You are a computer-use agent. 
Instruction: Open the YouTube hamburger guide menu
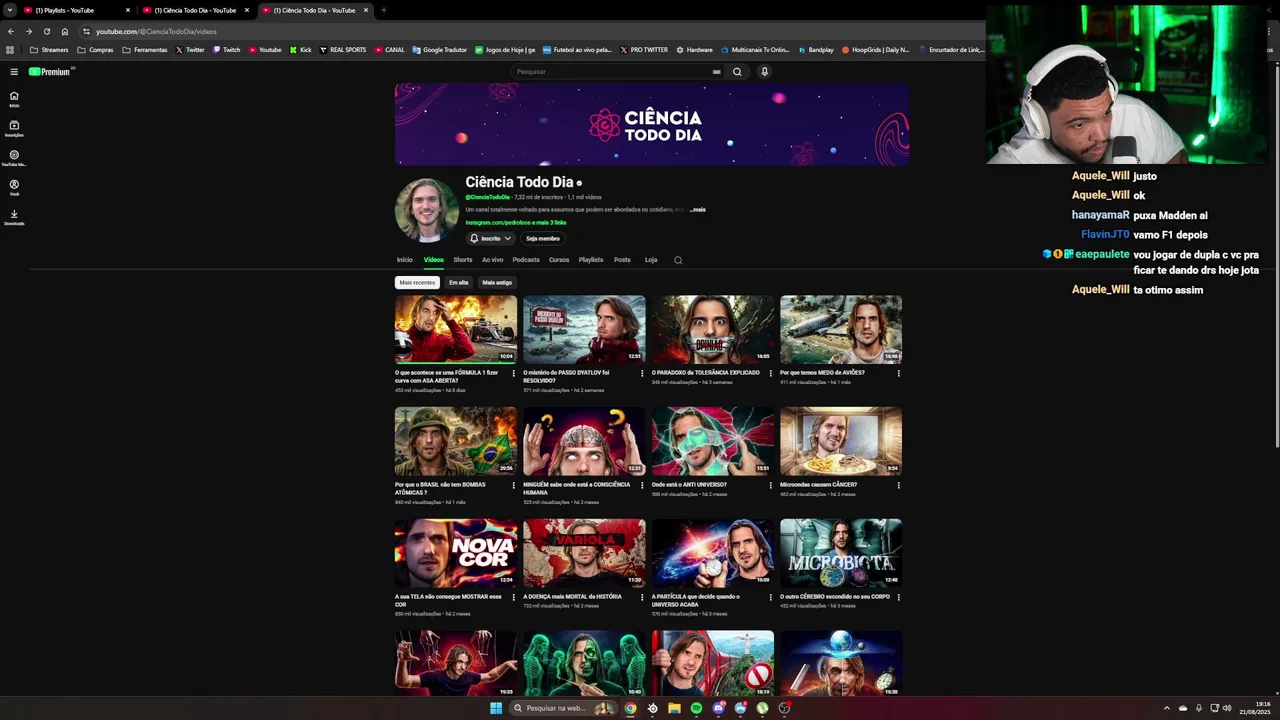(14, 72)
